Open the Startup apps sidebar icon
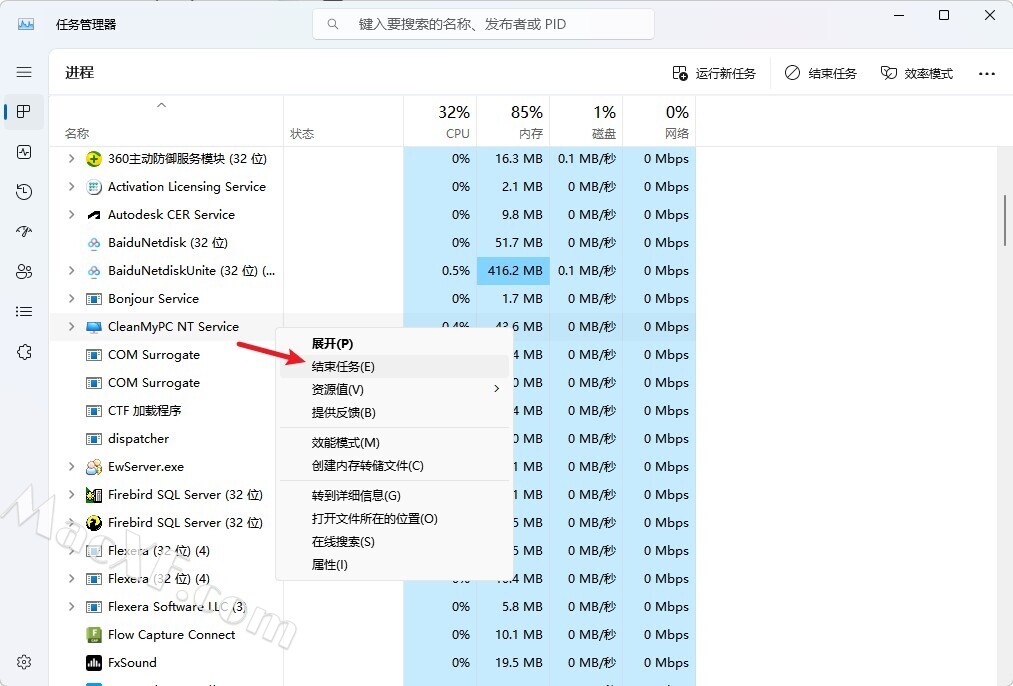This screenshot has width=1013, height=686. point(24,231)
